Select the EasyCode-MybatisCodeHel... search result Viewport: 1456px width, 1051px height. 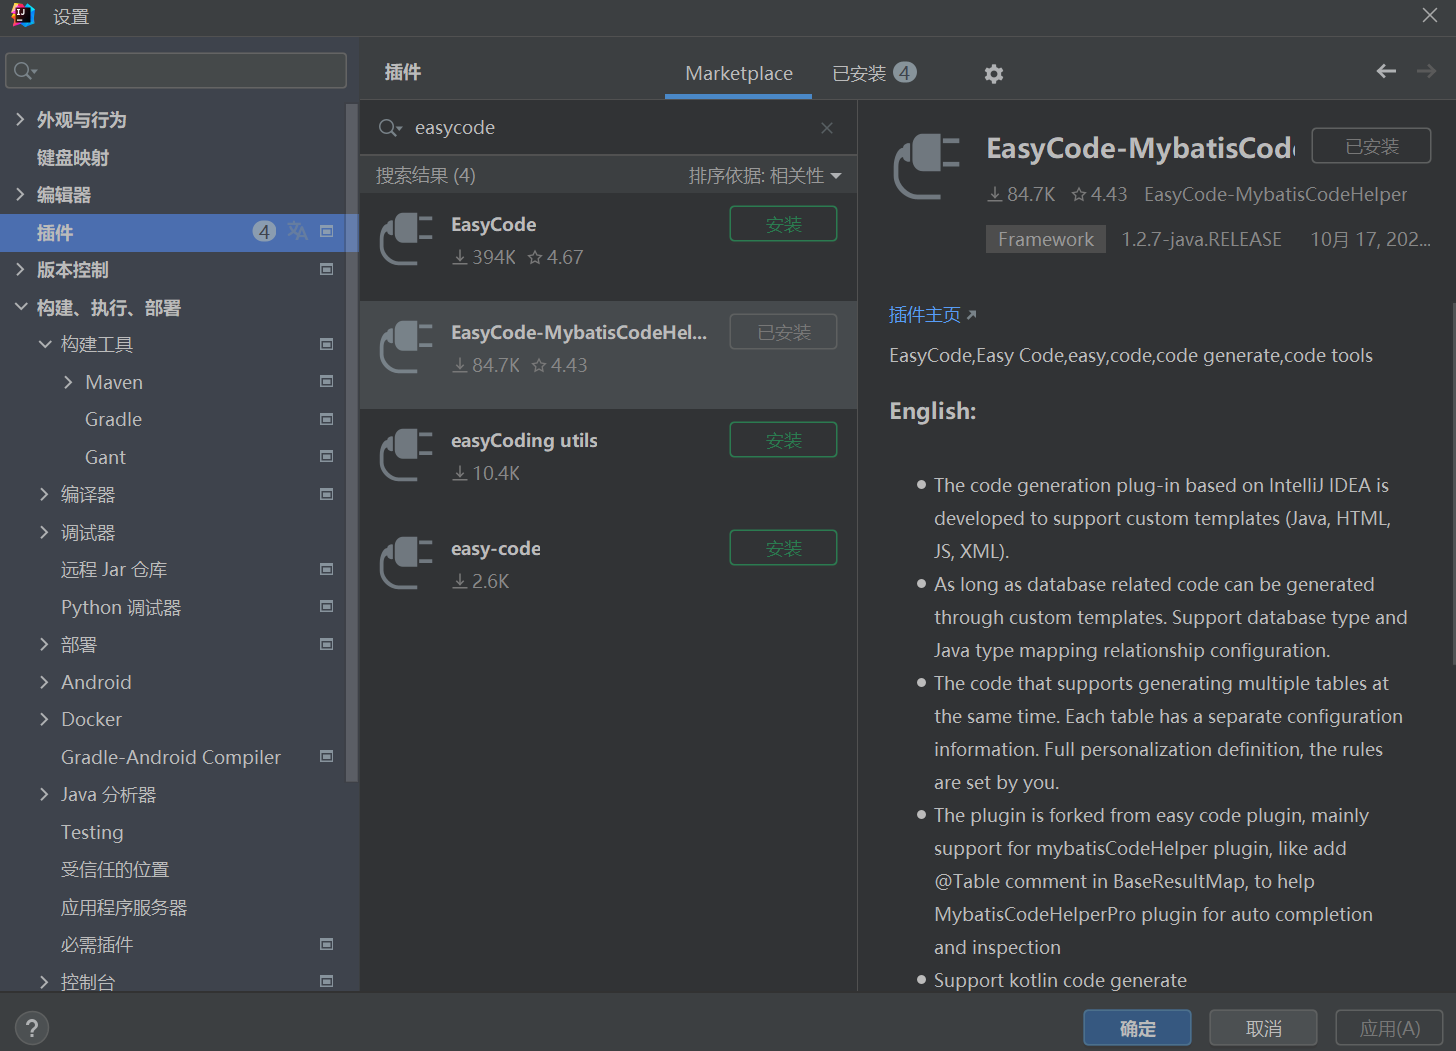tap(608, 355)
